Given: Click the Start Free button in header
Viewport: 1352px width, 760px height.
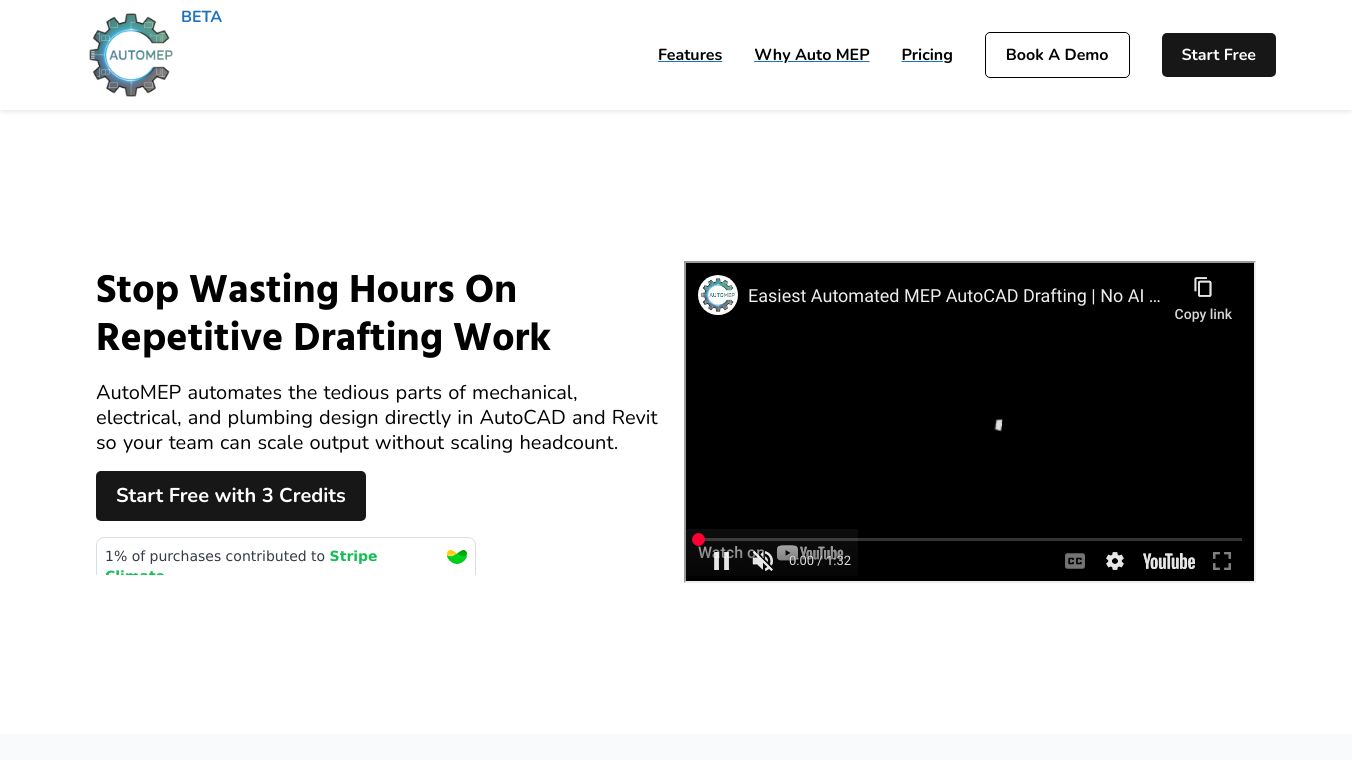Looking at the screenshot, I should coord(1218,55).
